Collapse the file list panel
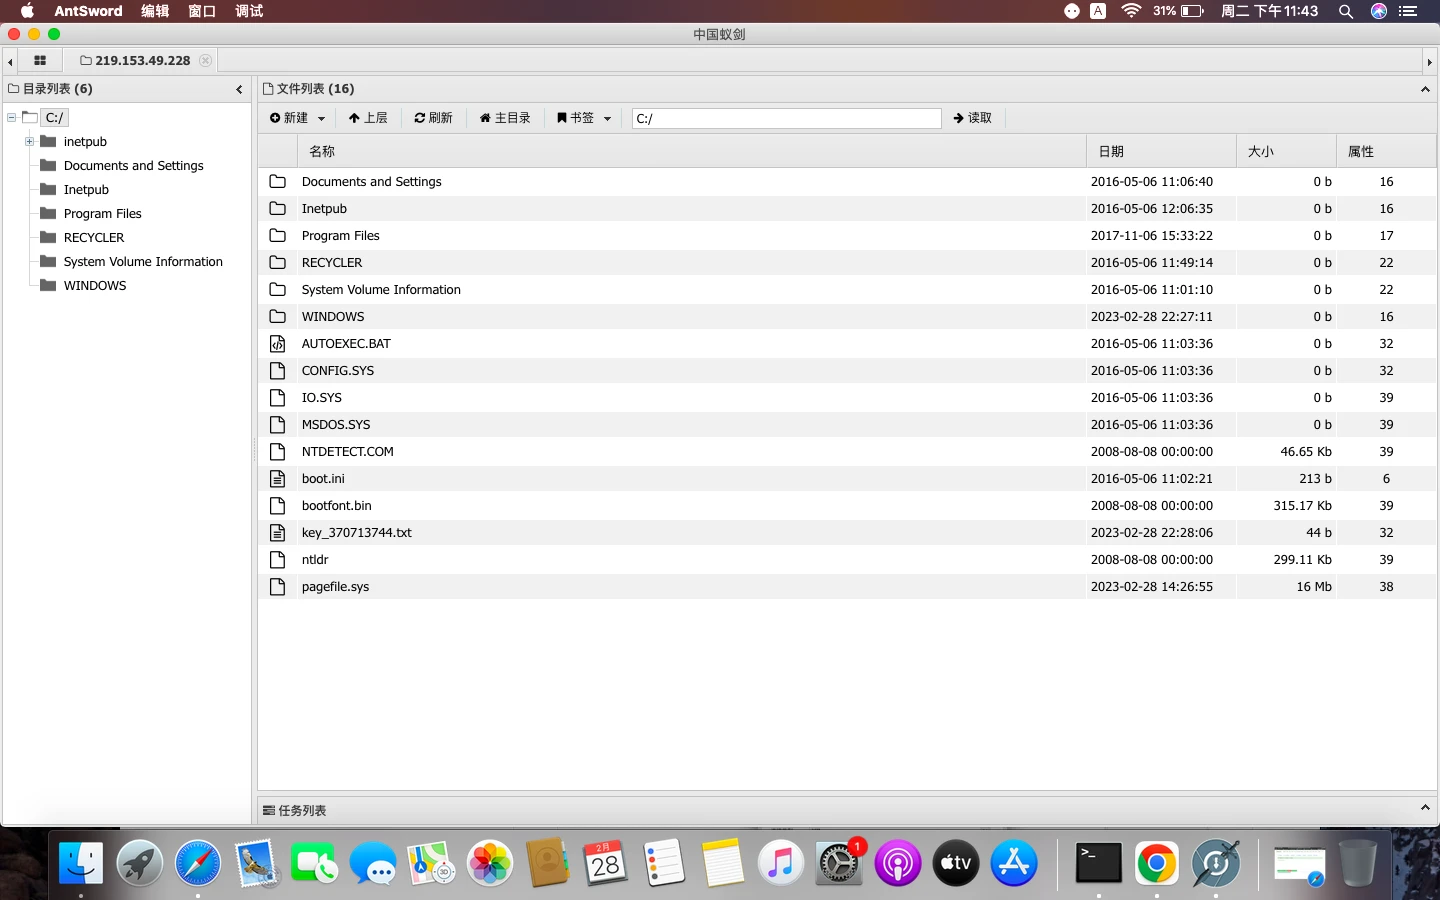 [1425, 89]
